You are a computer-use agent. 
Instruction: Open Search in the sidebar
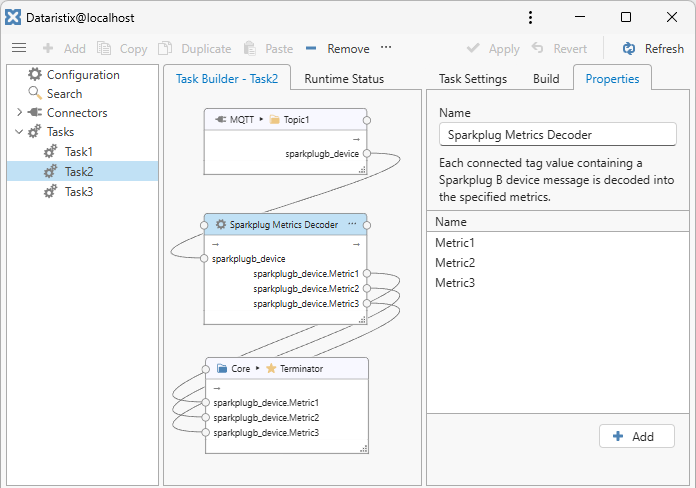64,94
